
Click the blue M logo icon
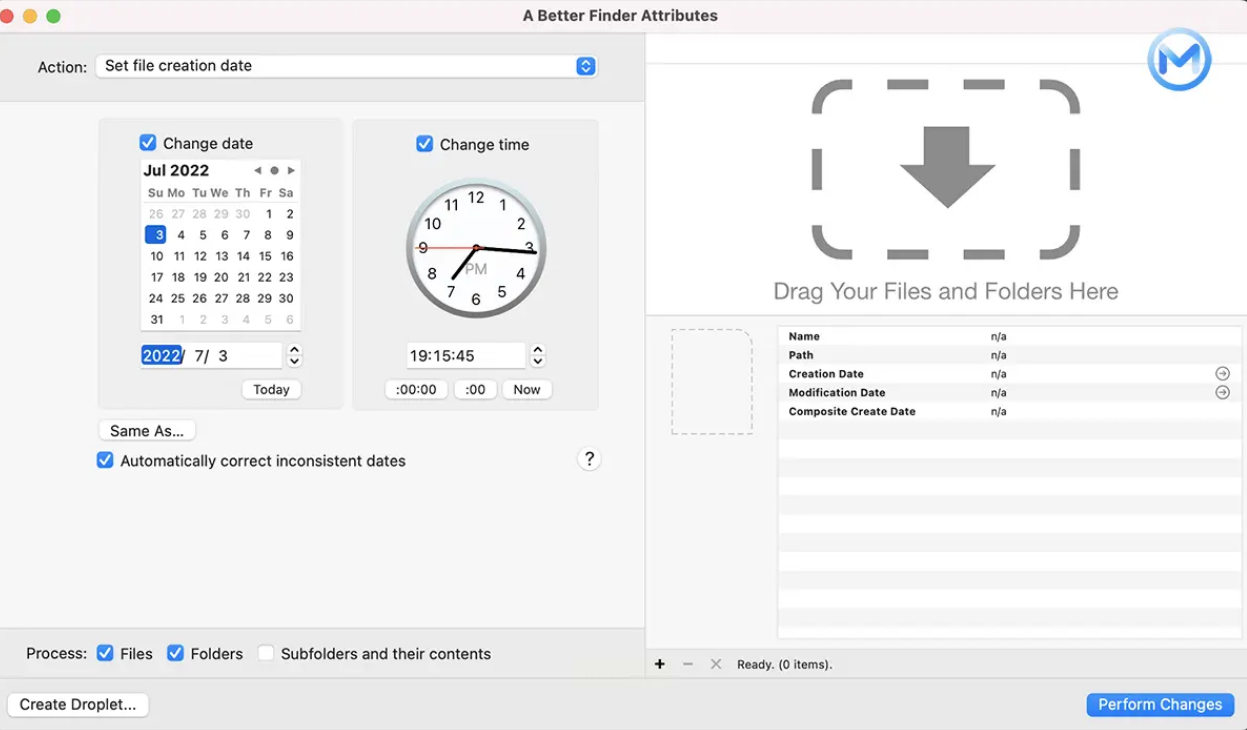(x=1179, y=59)
